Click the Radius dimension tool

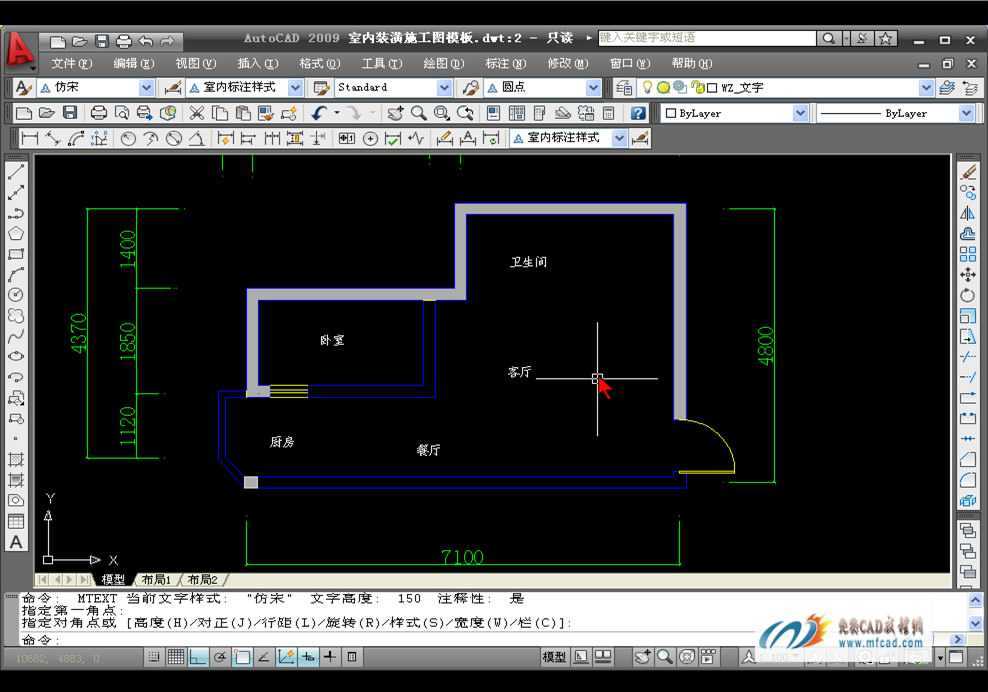coord(128,138)
